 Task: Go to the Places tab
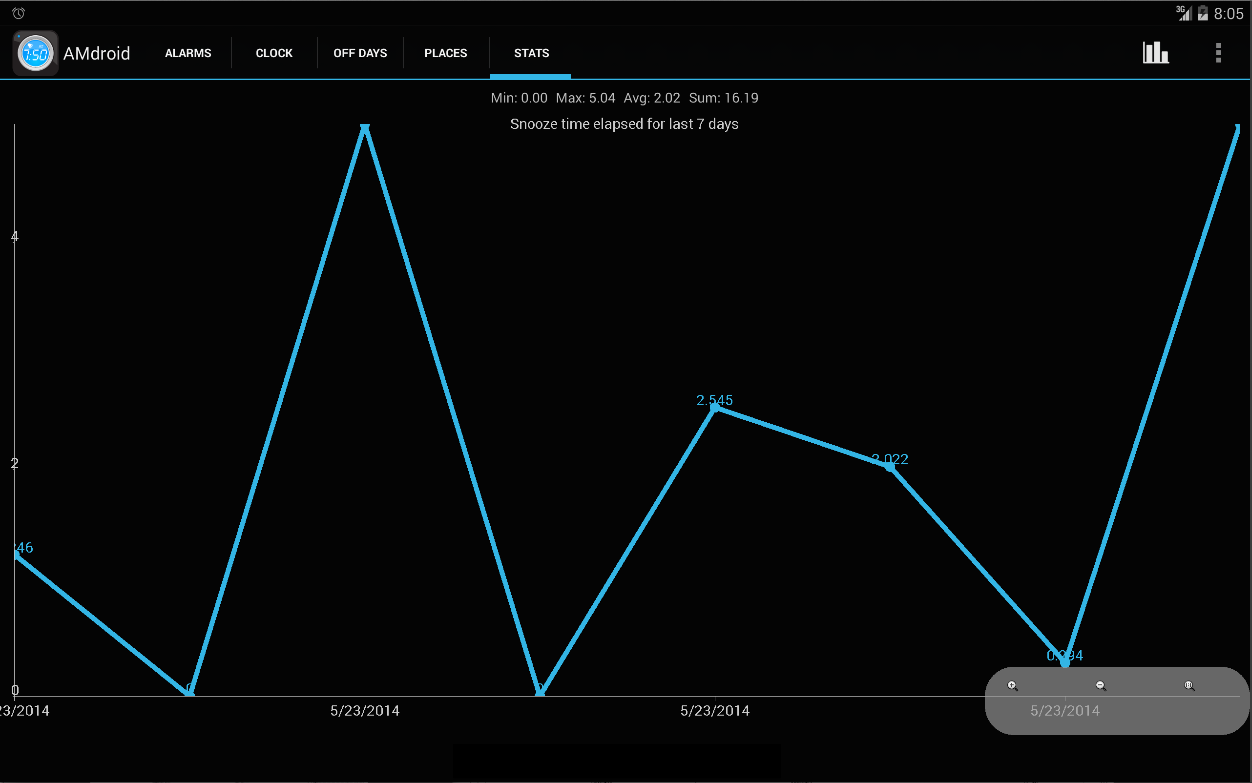click(446, 53)
